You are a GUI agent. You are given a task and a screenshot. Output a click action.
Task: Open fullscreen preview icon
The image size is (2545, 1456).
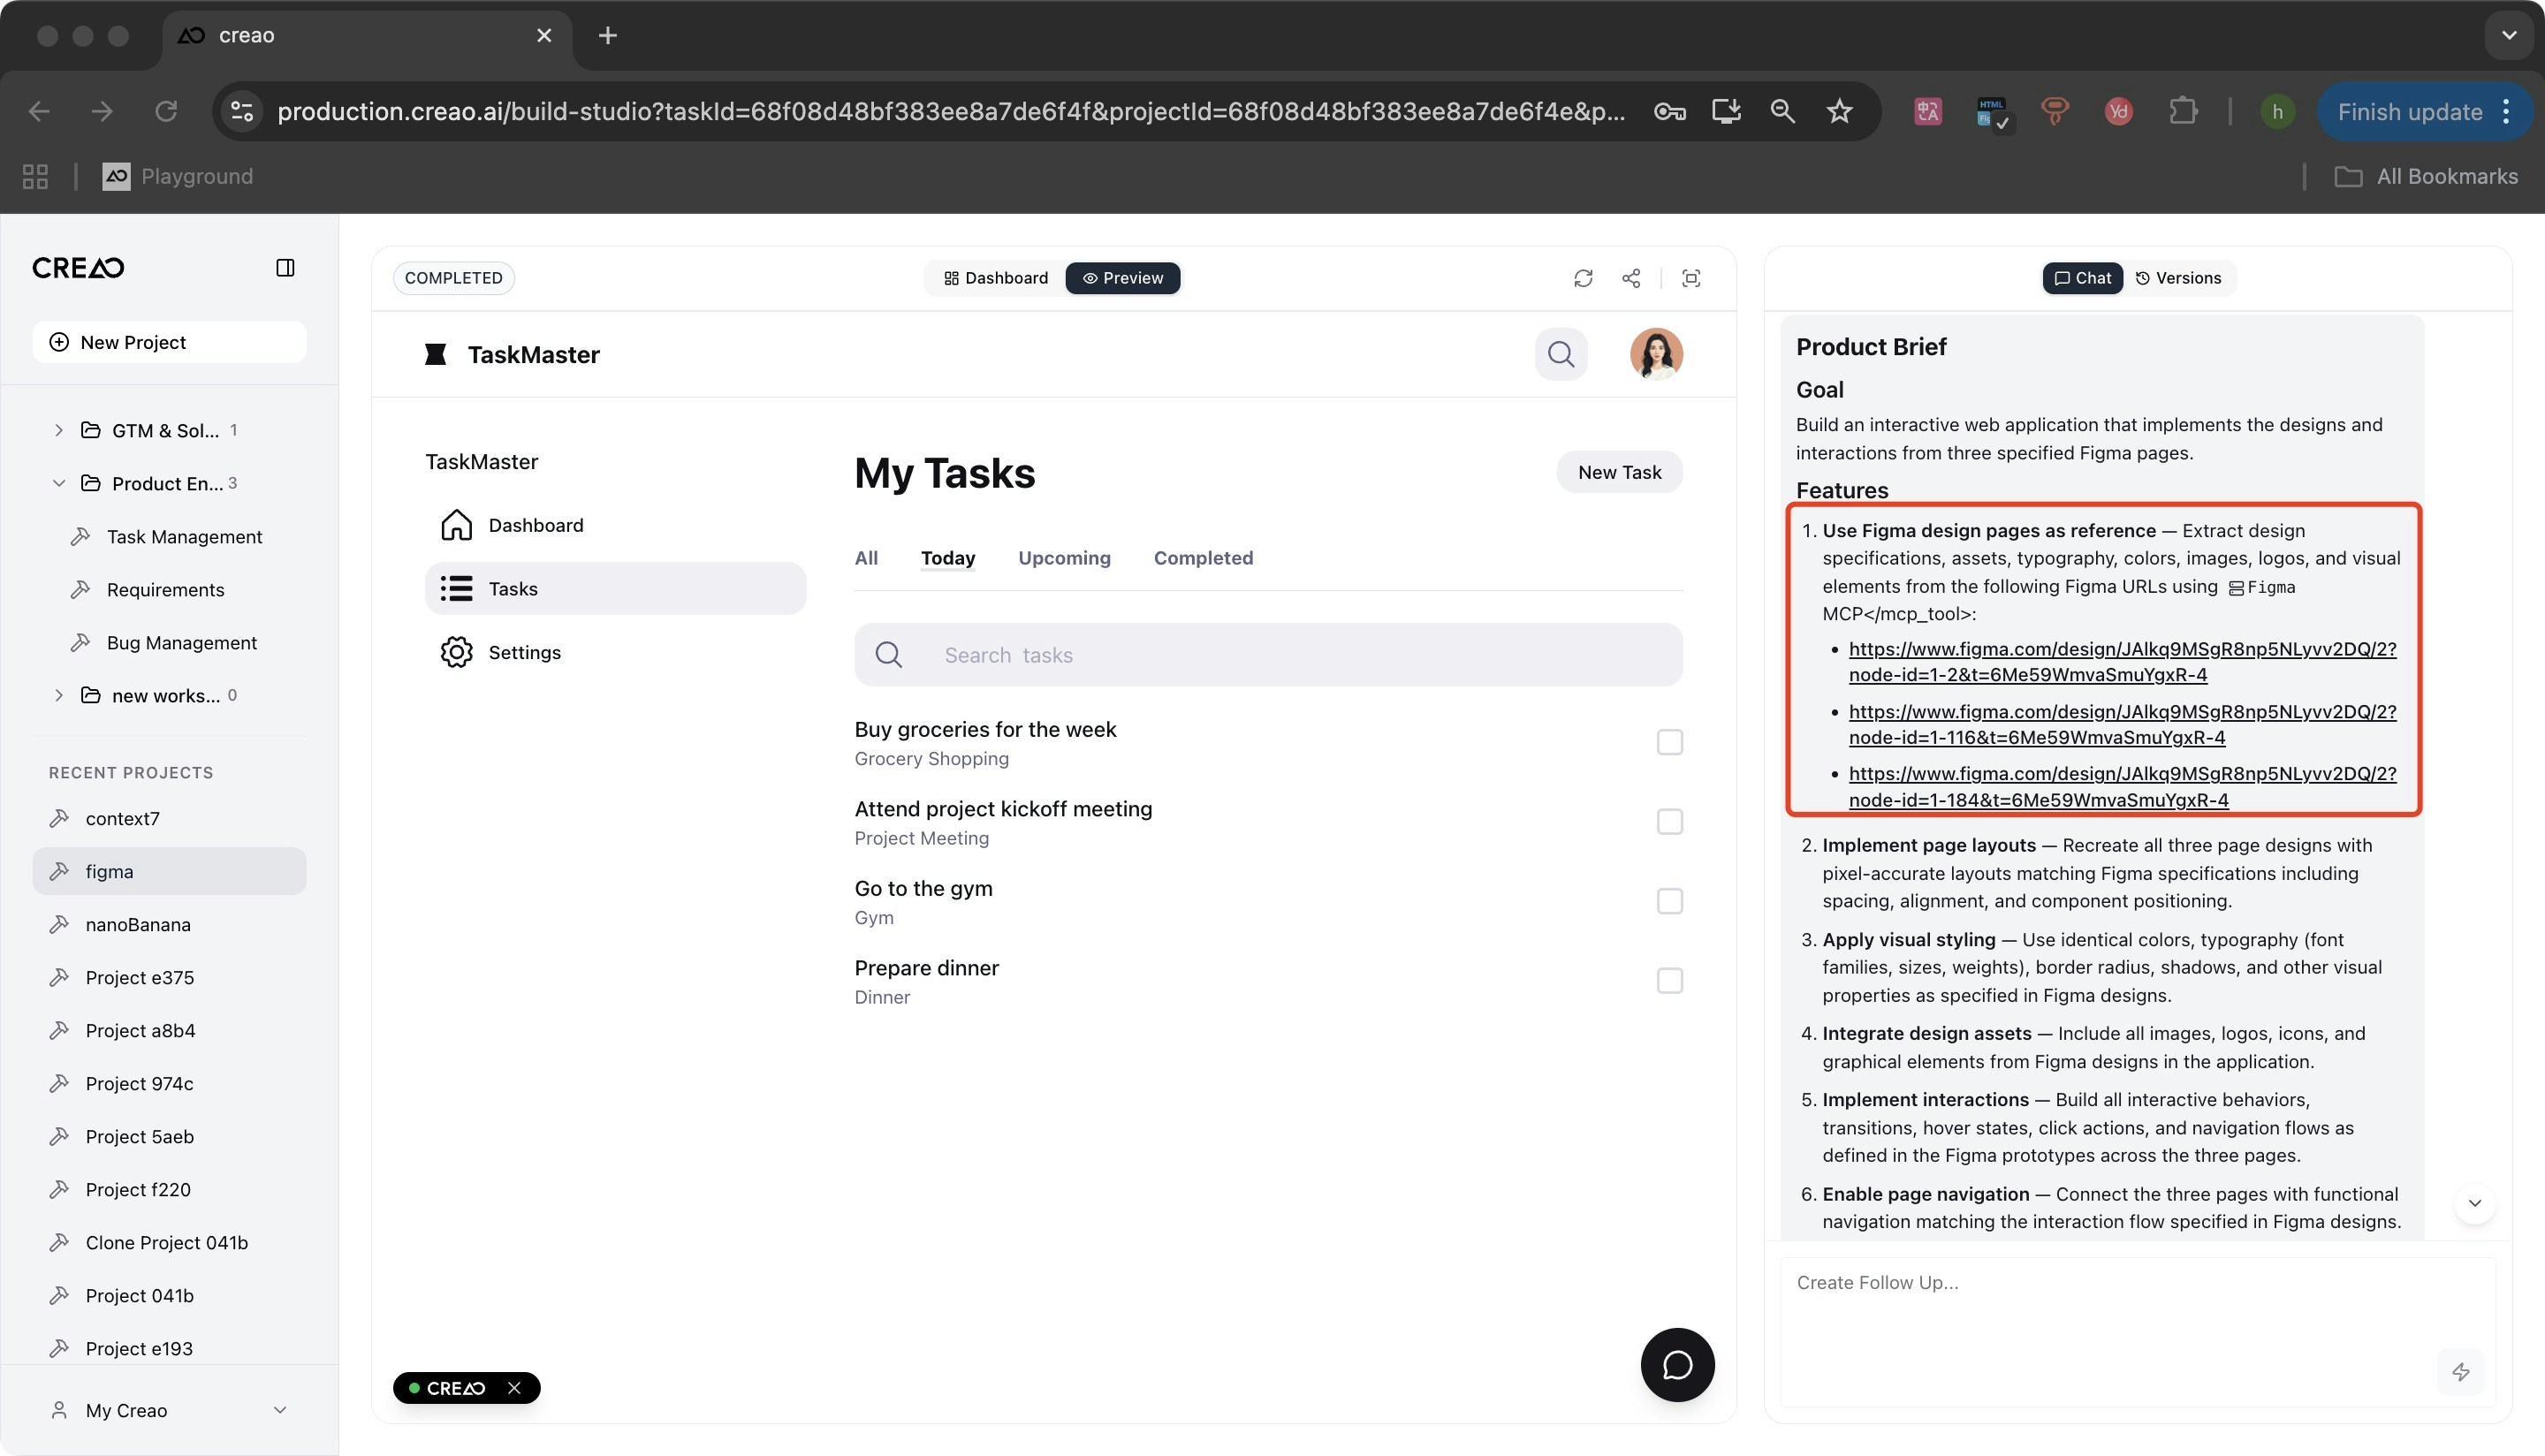pos(1691,278)
